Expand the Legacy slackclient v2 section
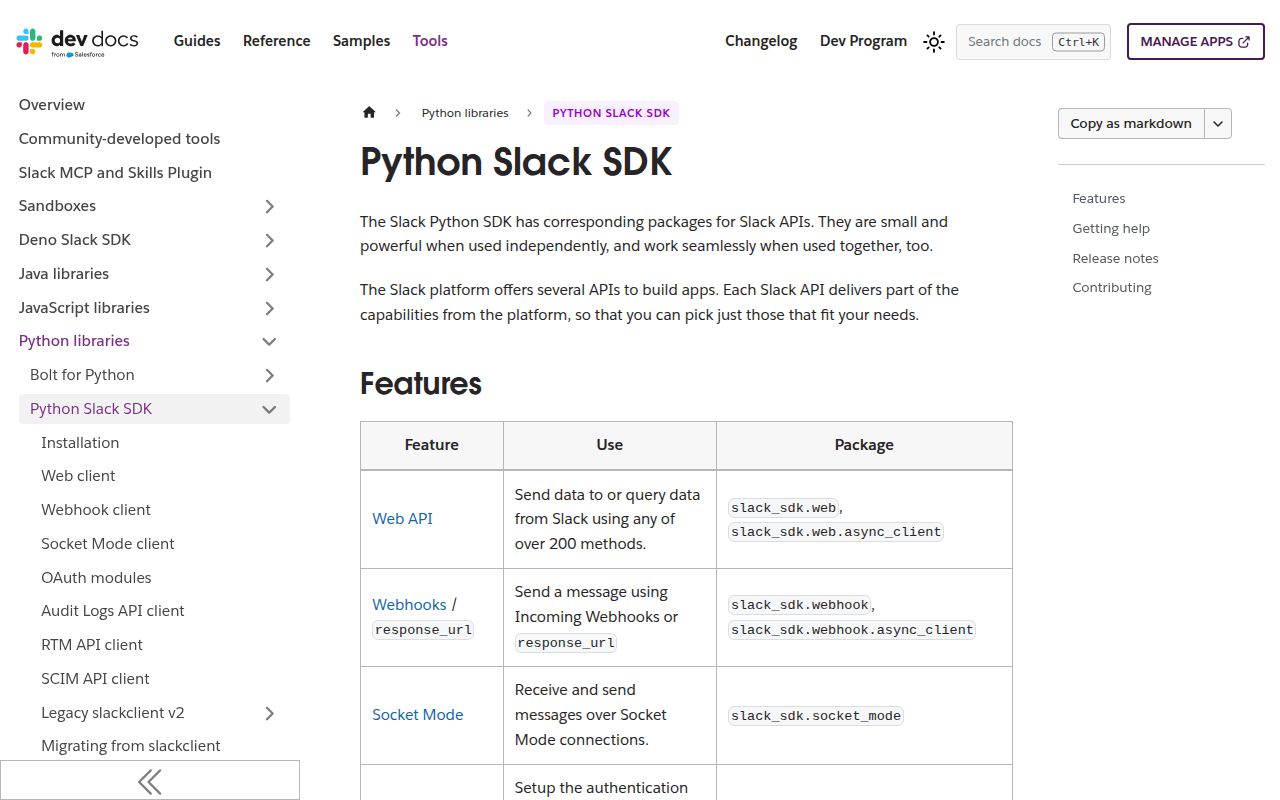Screen dimensions: 1280x800 269,713
